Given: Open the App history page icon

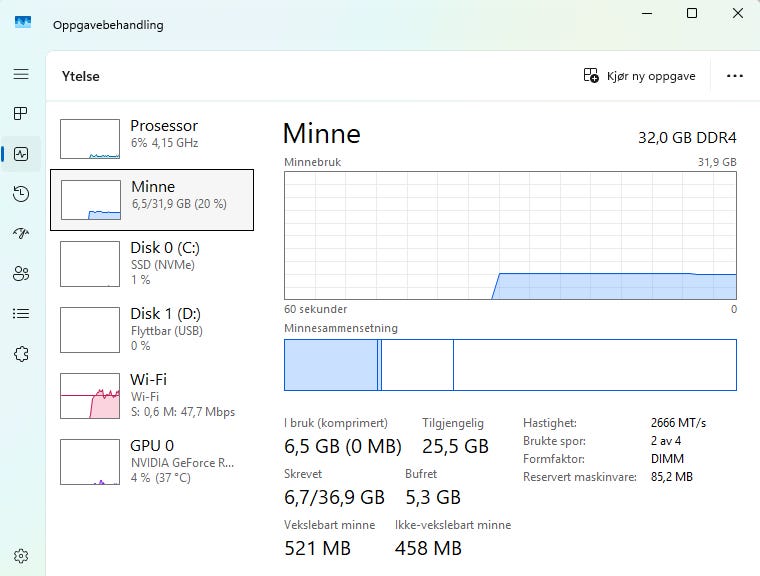Looking at the screenshot, I should [x=21, y=194].
